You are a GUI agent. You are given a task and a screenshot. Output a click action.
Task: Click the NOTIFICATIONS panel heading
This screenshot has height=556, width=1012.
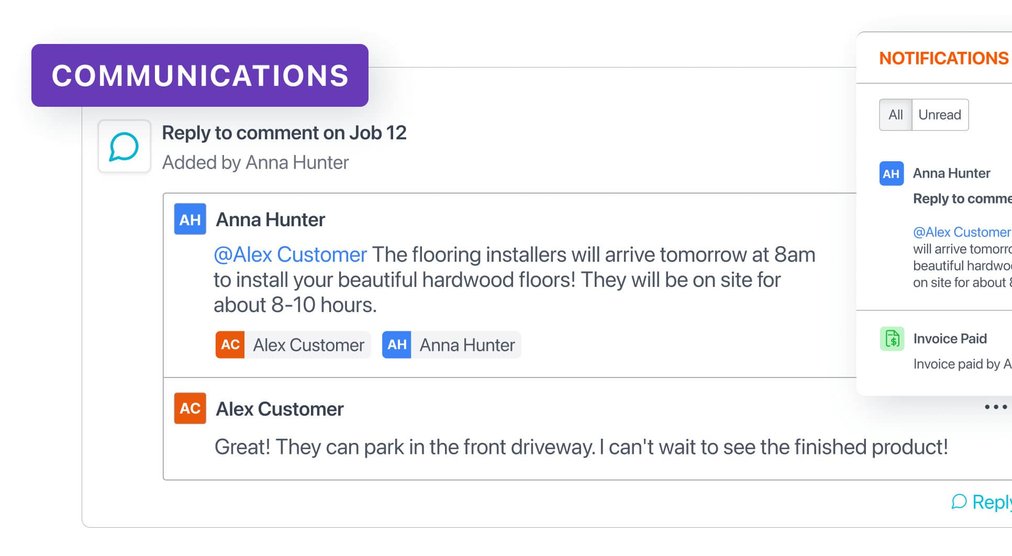(943, 58)
